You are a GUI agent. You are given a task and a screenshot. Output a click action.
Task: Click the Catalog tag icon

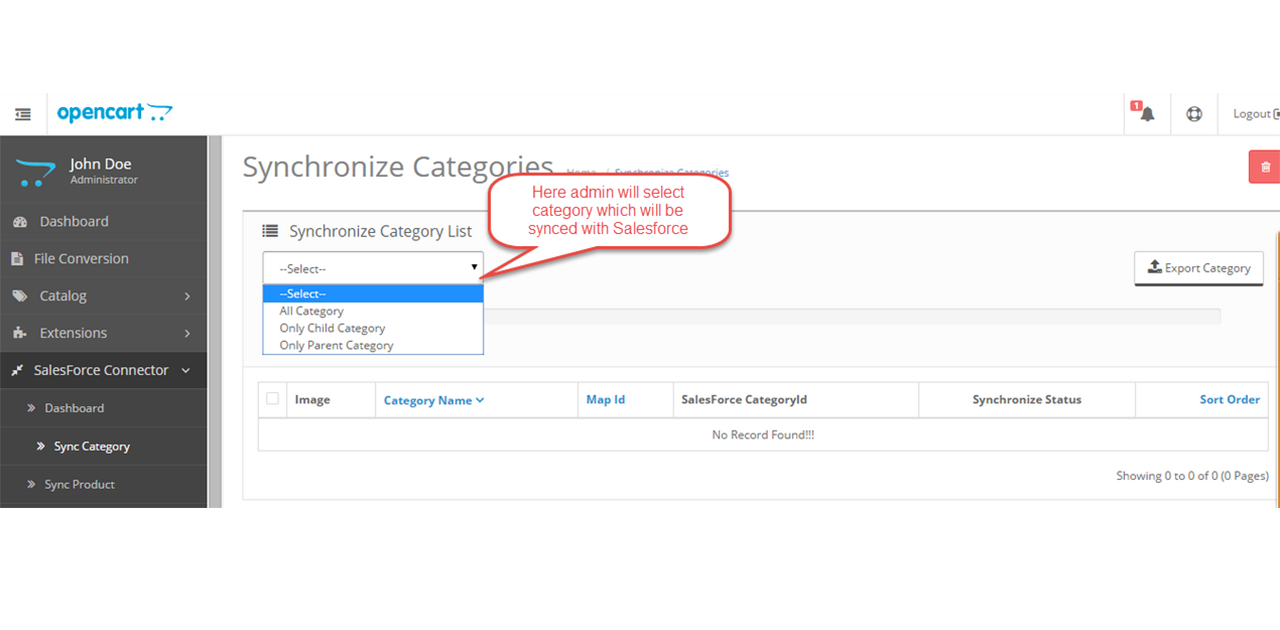(19, 296)
